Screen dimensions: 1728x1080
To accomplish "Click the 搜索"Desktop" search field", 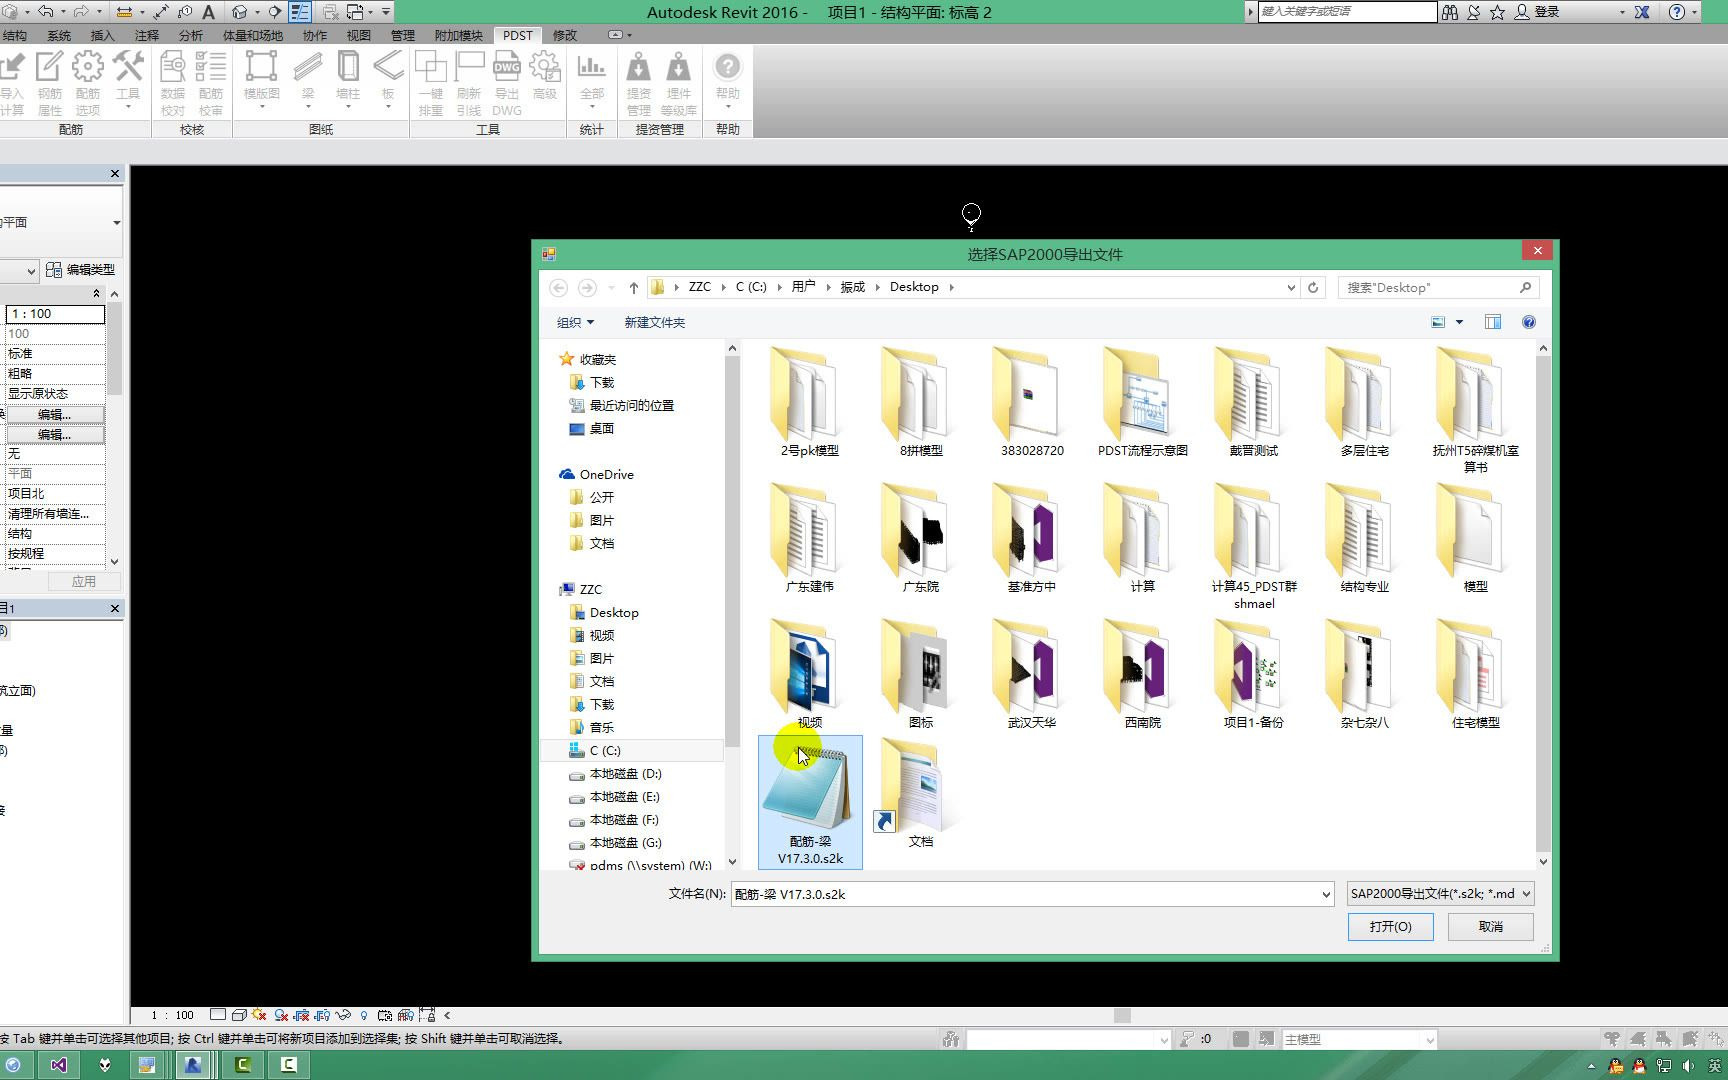I will pyautogui.click(x=1437, y=287).
